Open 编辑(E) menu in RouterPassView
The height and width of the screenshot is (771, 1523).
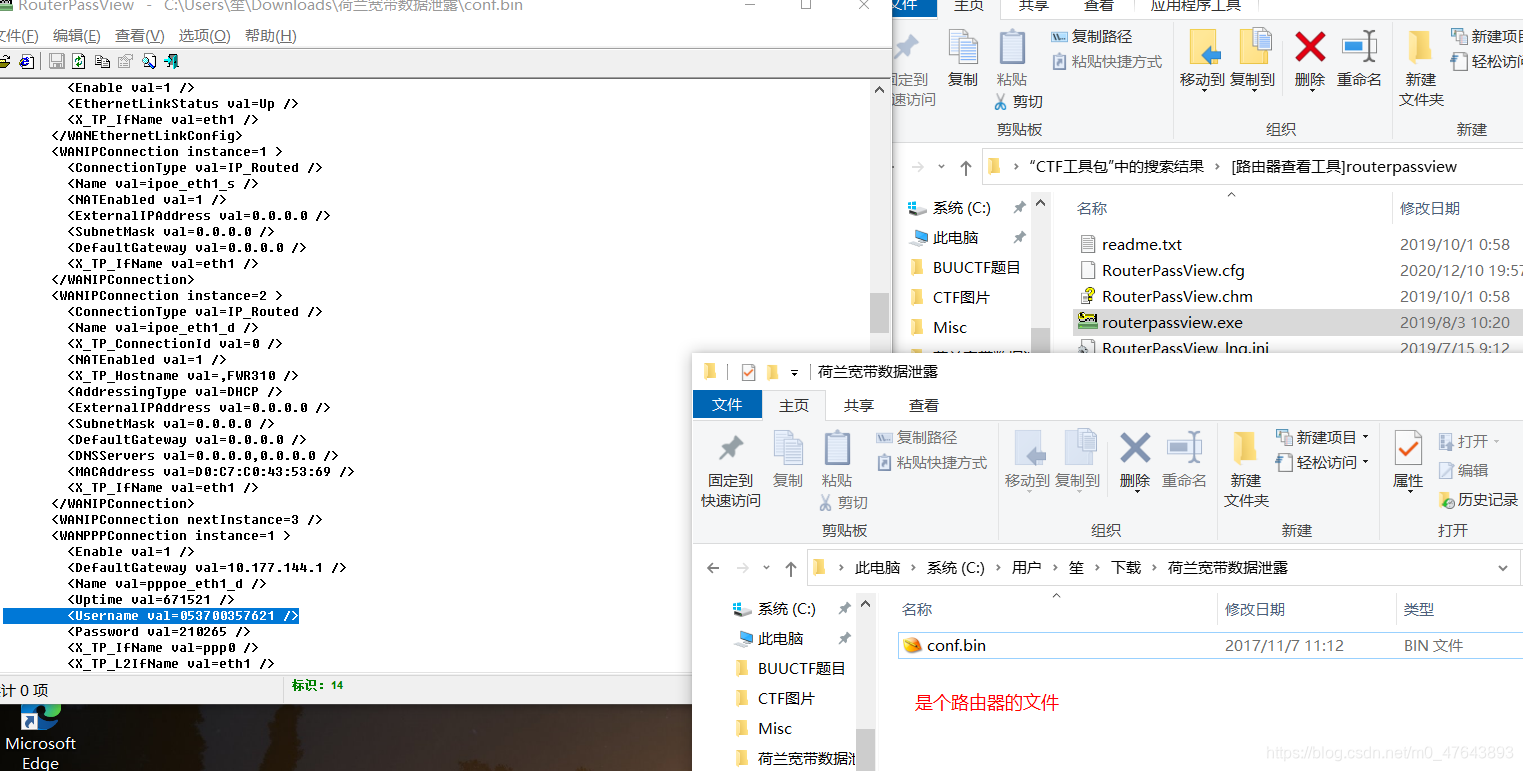pos(76,36)
